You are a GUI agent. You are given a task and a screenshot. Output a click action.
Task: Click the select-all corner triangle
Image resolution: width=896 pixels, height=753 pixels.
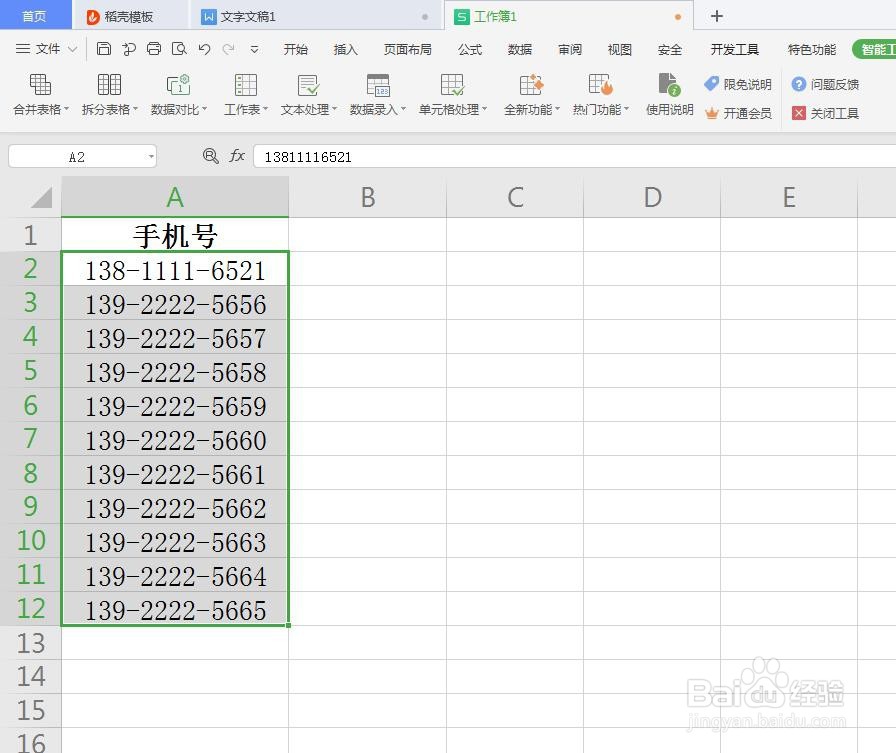(41, 198)
